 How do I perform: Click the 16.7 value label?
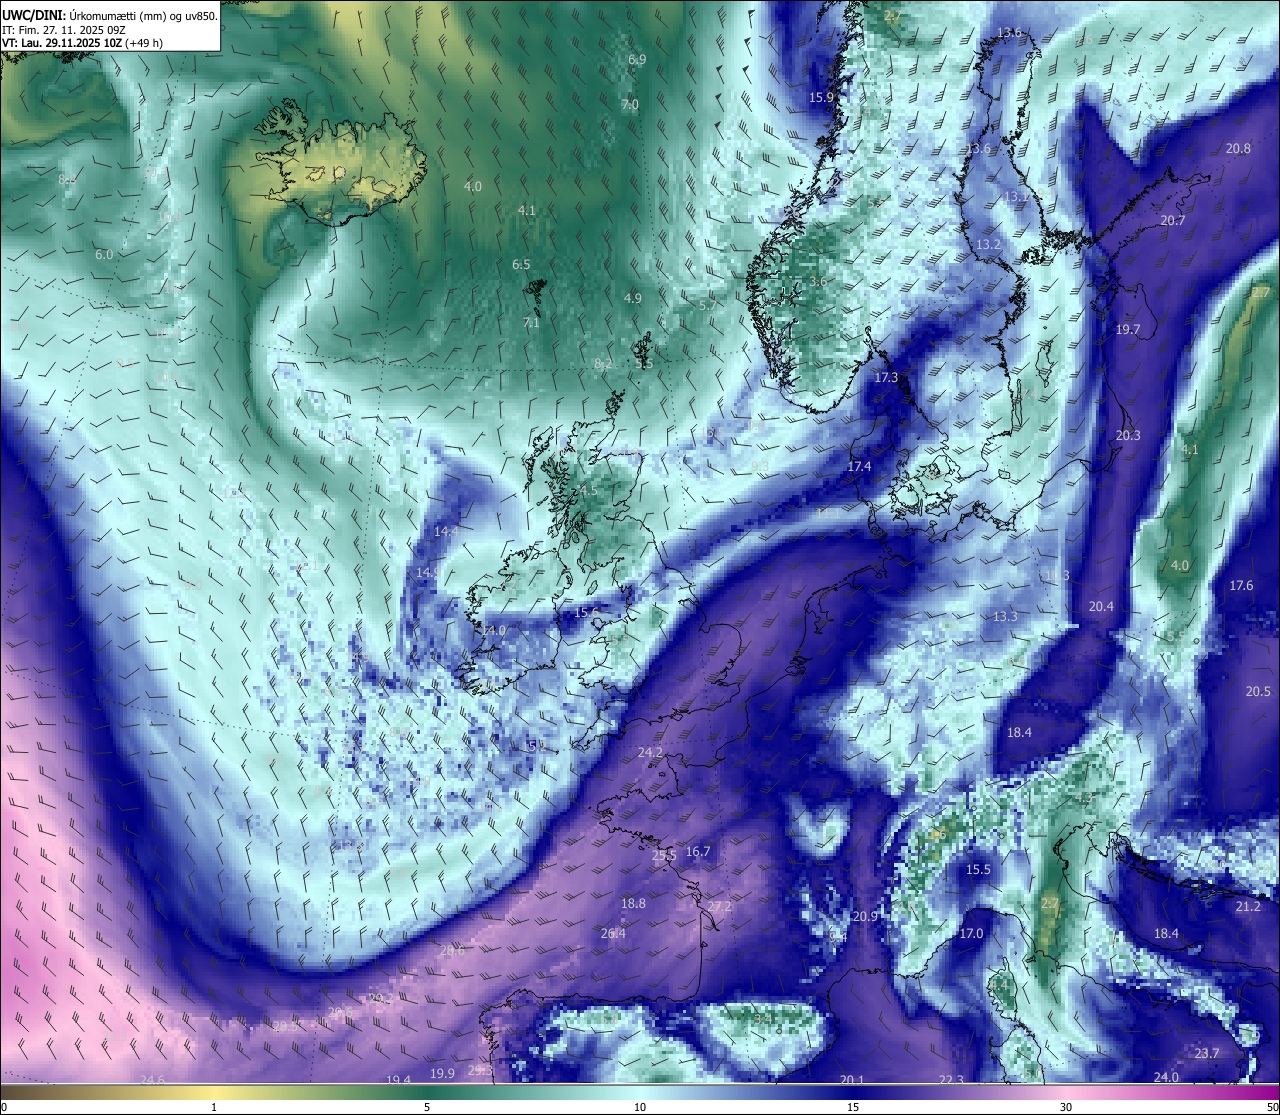coord(698,852)
